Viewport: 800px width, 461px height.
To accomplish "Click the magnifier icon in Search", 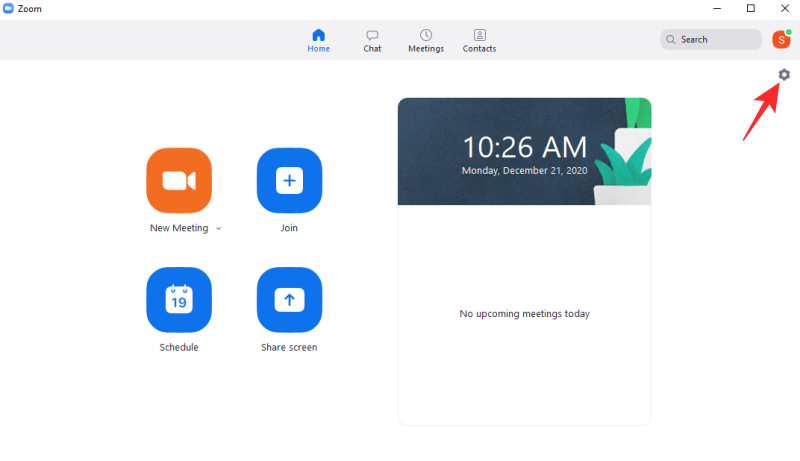I will [x=670, y=40].
